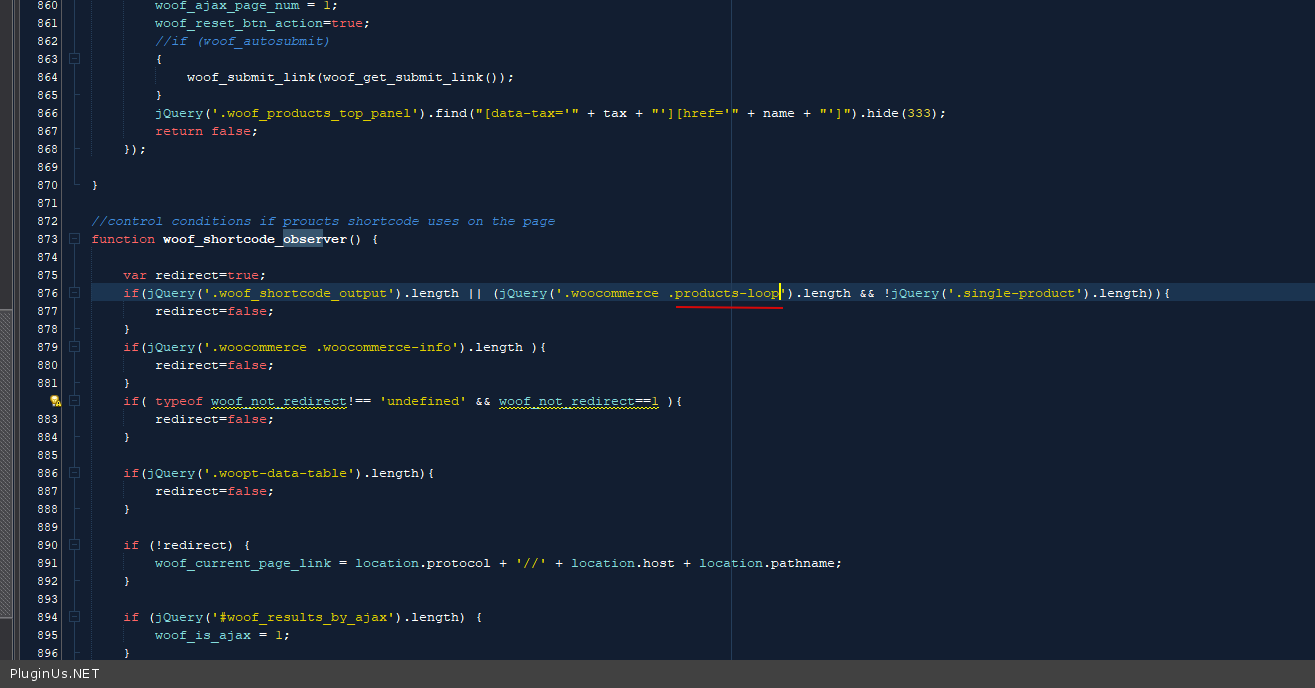Collapse the woof_shortcode_observer function fold

click(x=74, y=239)
